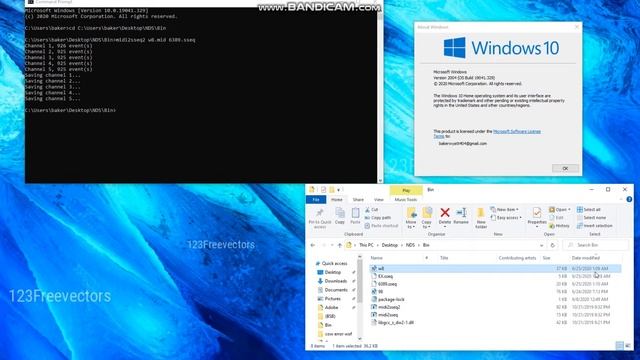Open the New item dropdown
Viewport: 640px width, 360px height.
pyautogui.click(x=504, y=209)
